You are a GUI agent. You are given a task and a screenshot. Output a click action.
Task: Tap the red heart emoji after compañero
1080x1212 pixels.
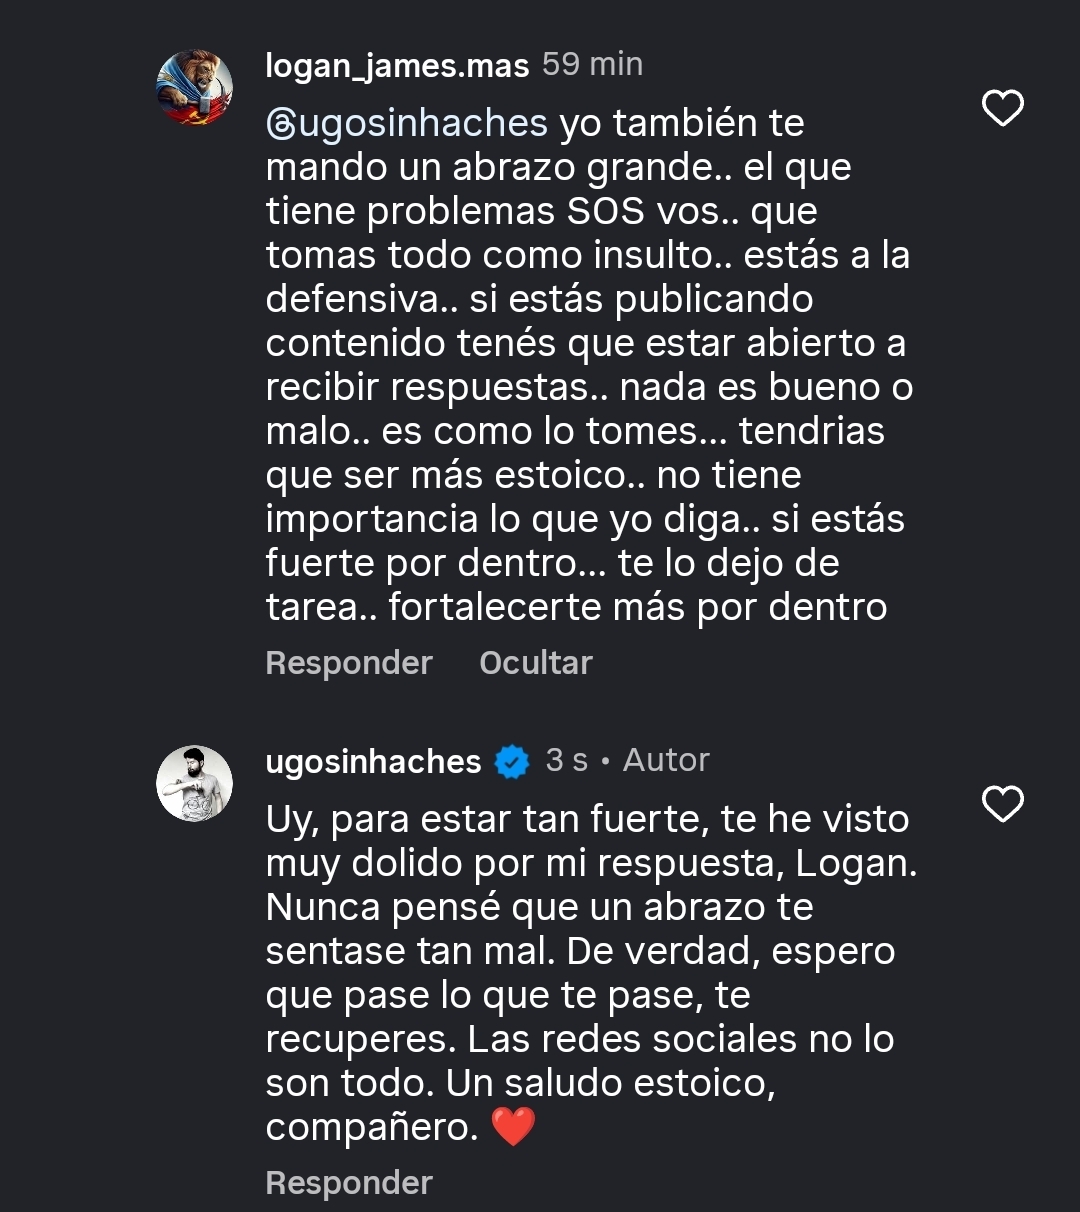coord(514,1127)
